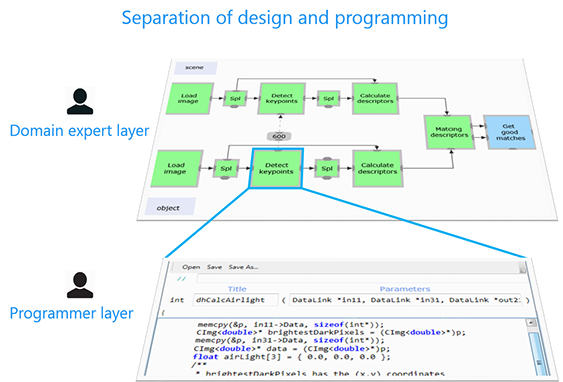Click the DataLink parameters field
This screenshot has width=563, height=382.
(405, 300)
